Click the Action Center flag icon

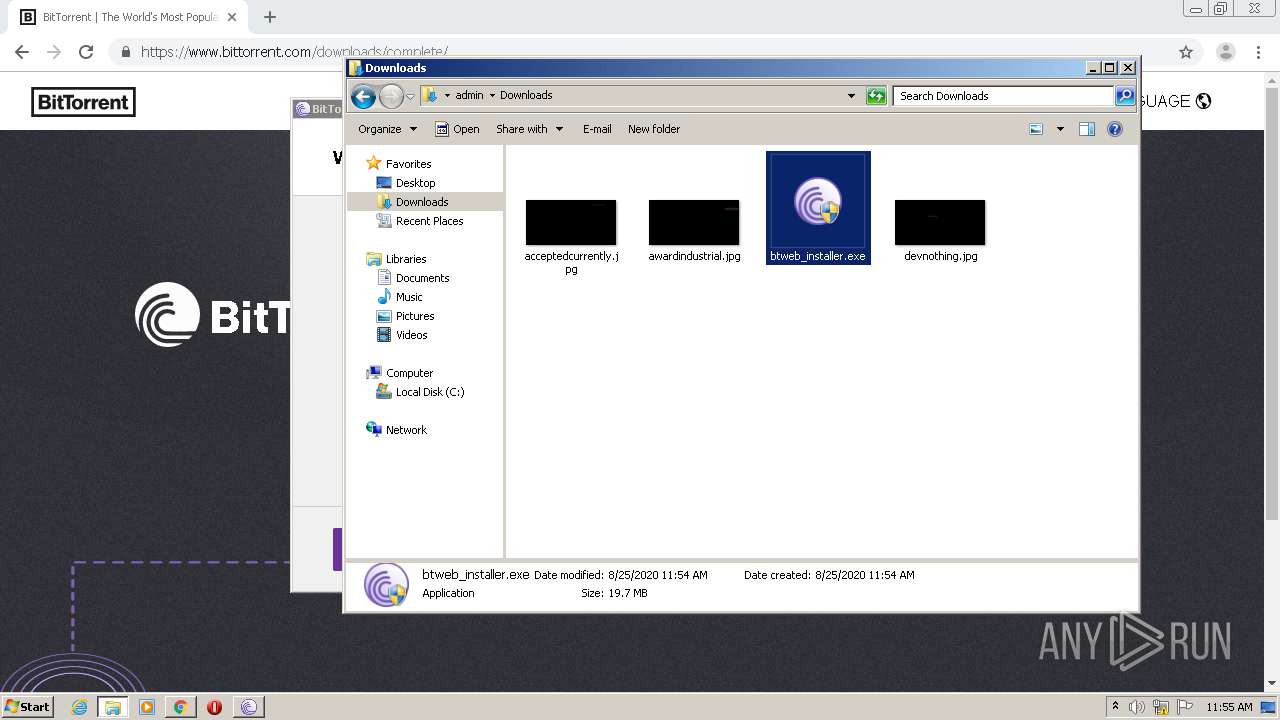point(1184,707)
